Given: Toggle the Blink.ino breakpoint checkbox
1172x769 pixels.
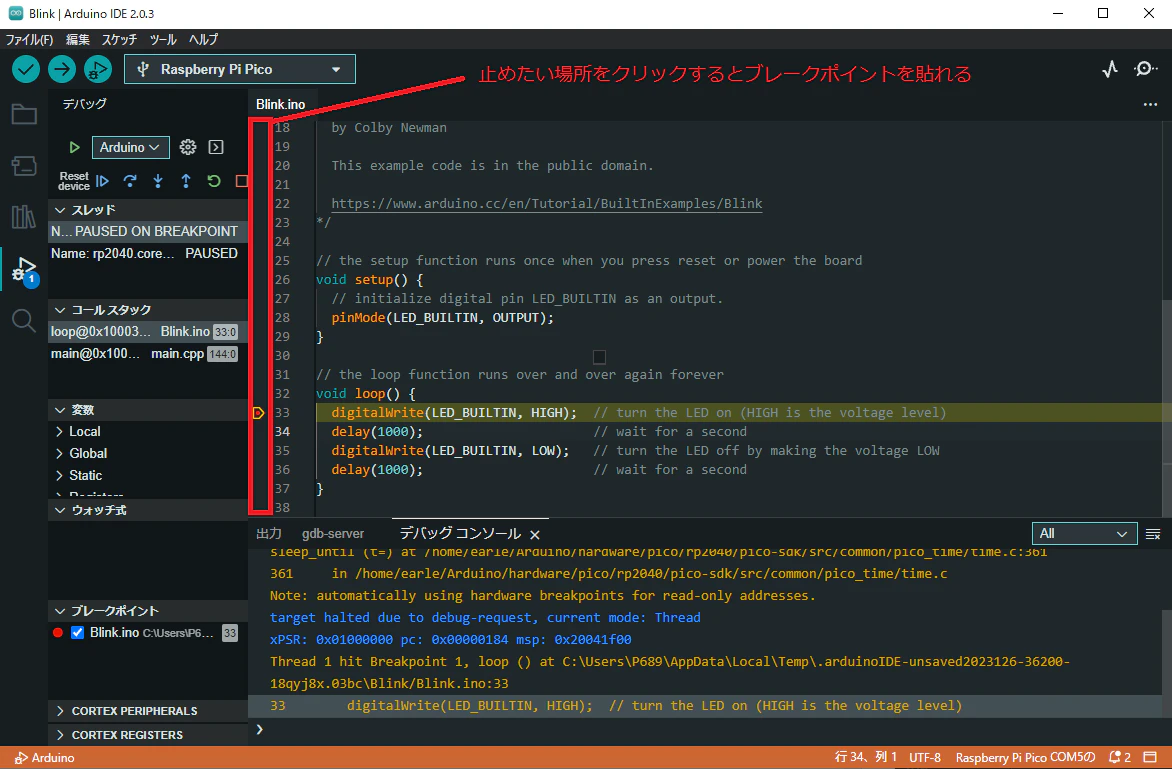Looking at the screenshot, I should pyautogui.click(x=77, y=632).
